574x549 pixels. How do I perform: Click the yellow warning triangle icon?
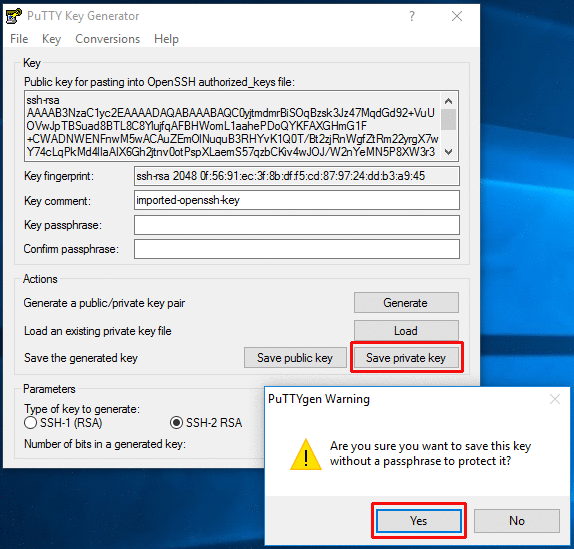306,454
